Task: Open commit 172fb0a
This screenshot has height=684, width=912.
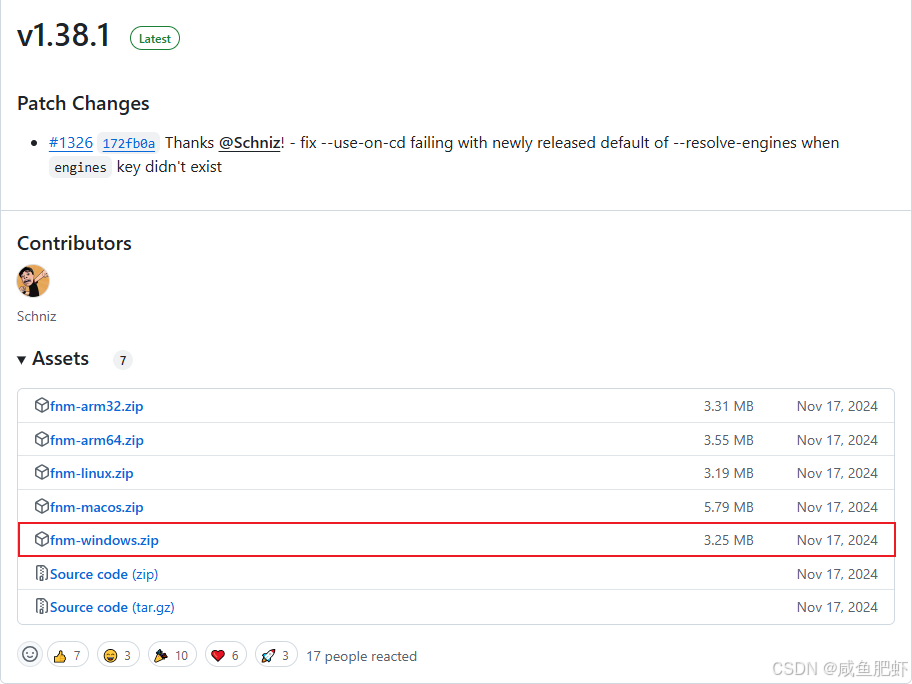Action: coord(128,142)
